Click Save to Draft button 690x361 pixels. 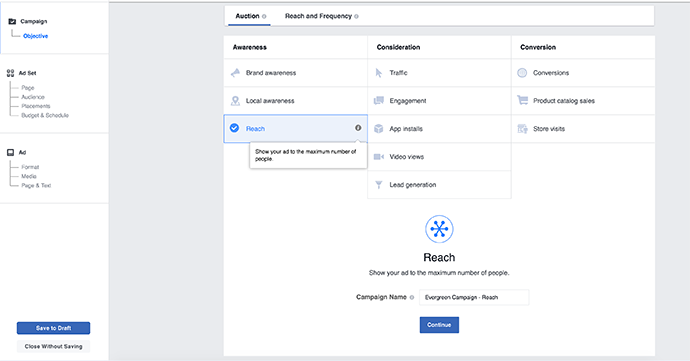[x=53, y=328]
